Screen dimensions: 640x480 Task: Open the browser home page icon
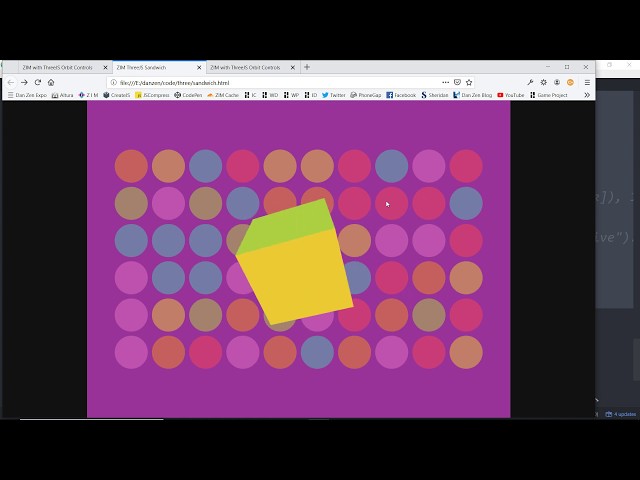[x=51, y=82]
